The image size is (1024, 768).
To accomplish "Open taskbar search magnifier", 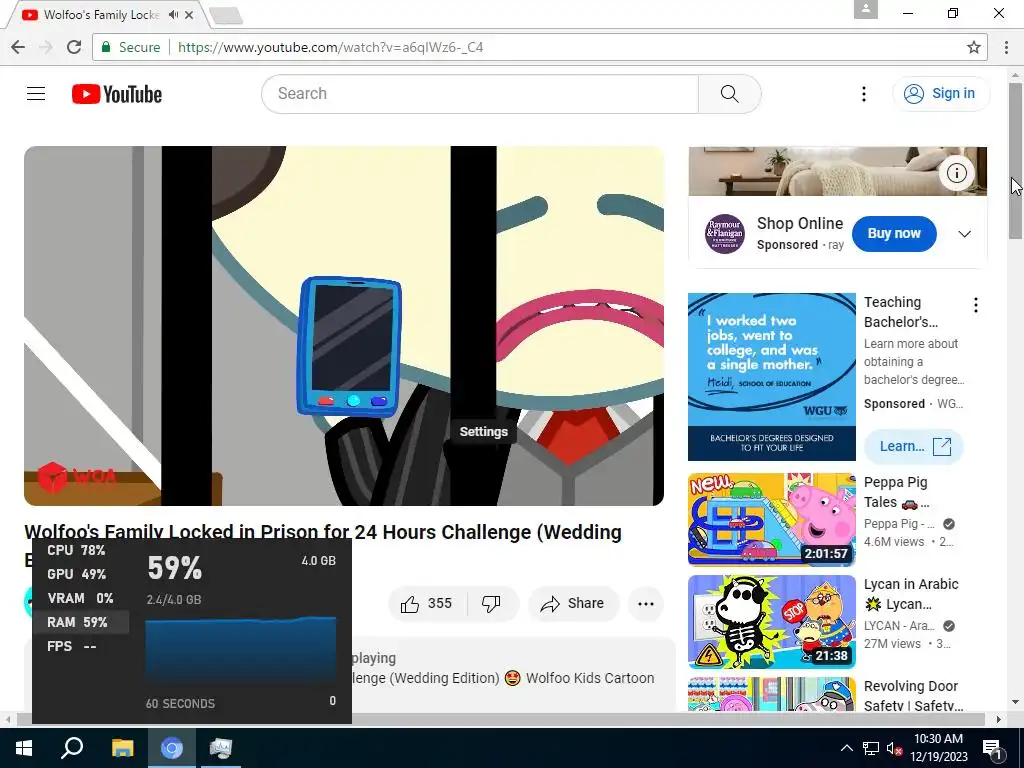I will [x=72, y=748].
